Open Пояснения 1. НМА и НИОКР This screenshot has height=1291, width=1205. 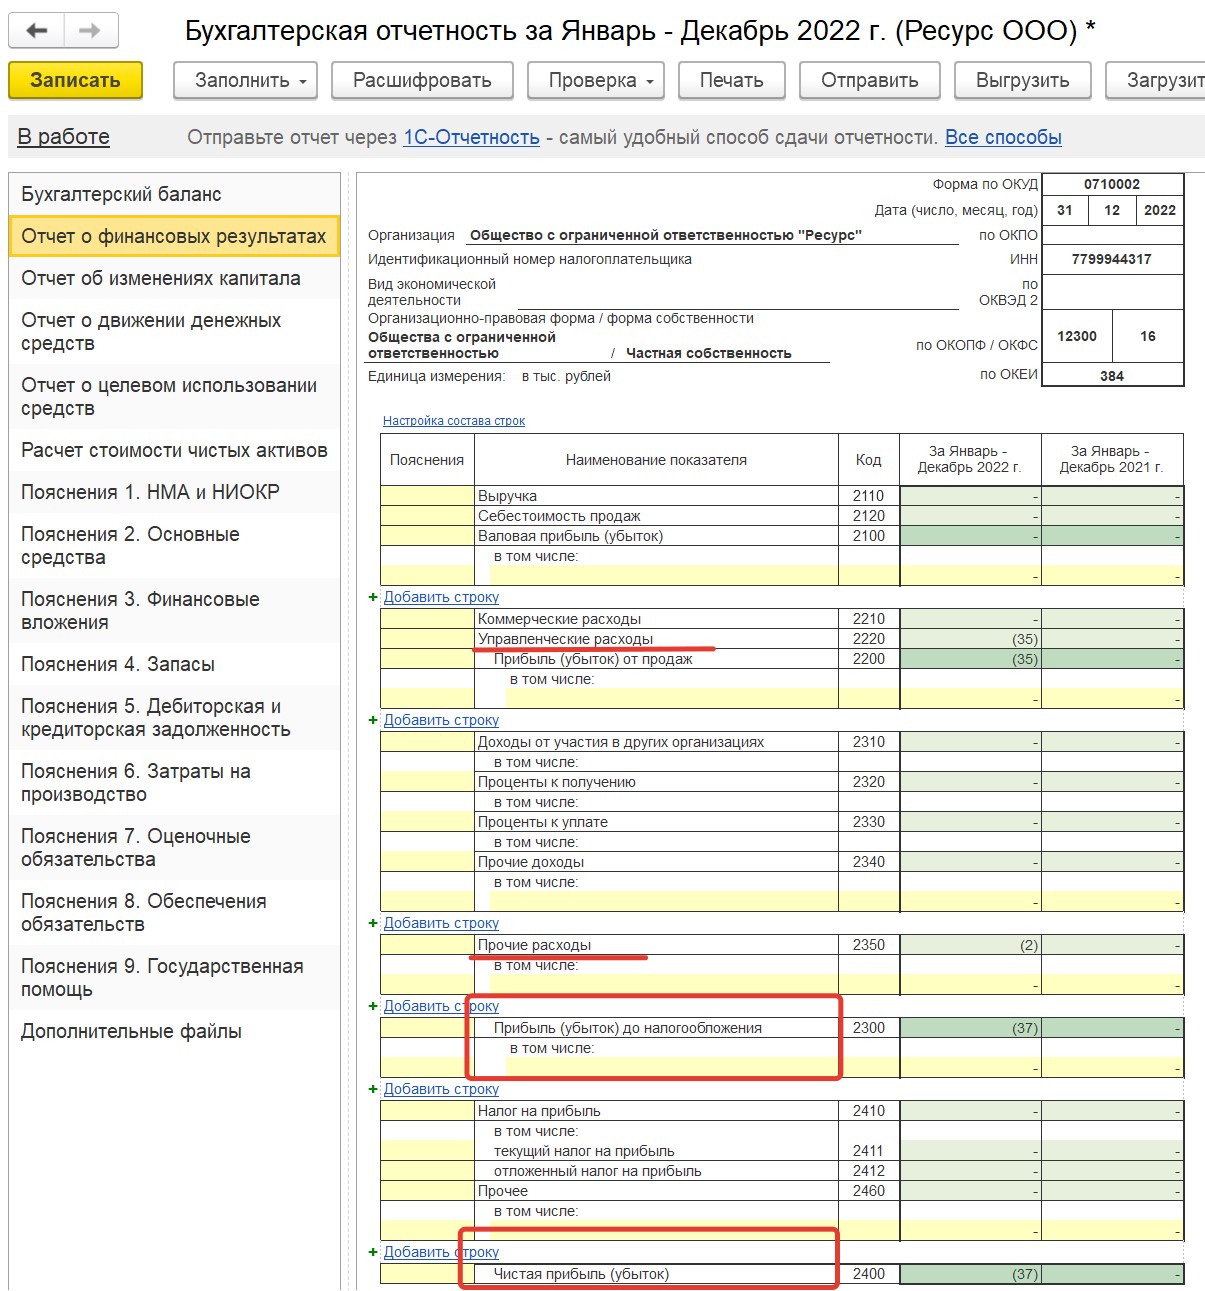pos(175,492)
